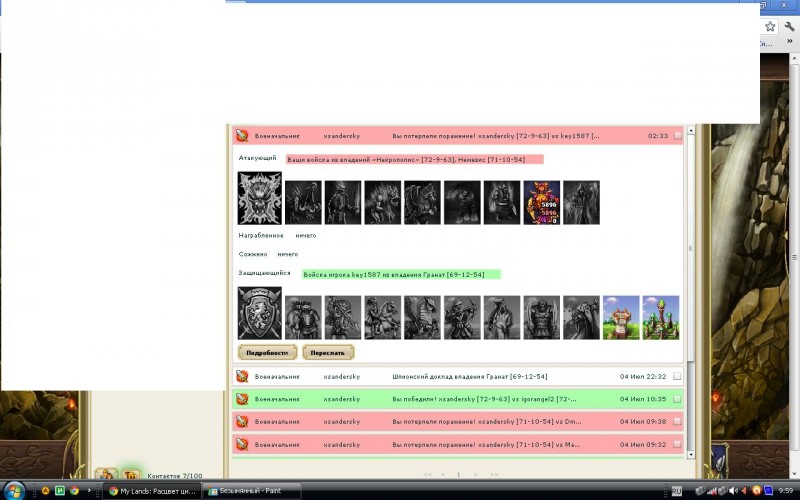Click the message list scrollbar's down arrow
The width and height of the screenshot is (800, 500).
pyautogui.click(x=691, y=454)
